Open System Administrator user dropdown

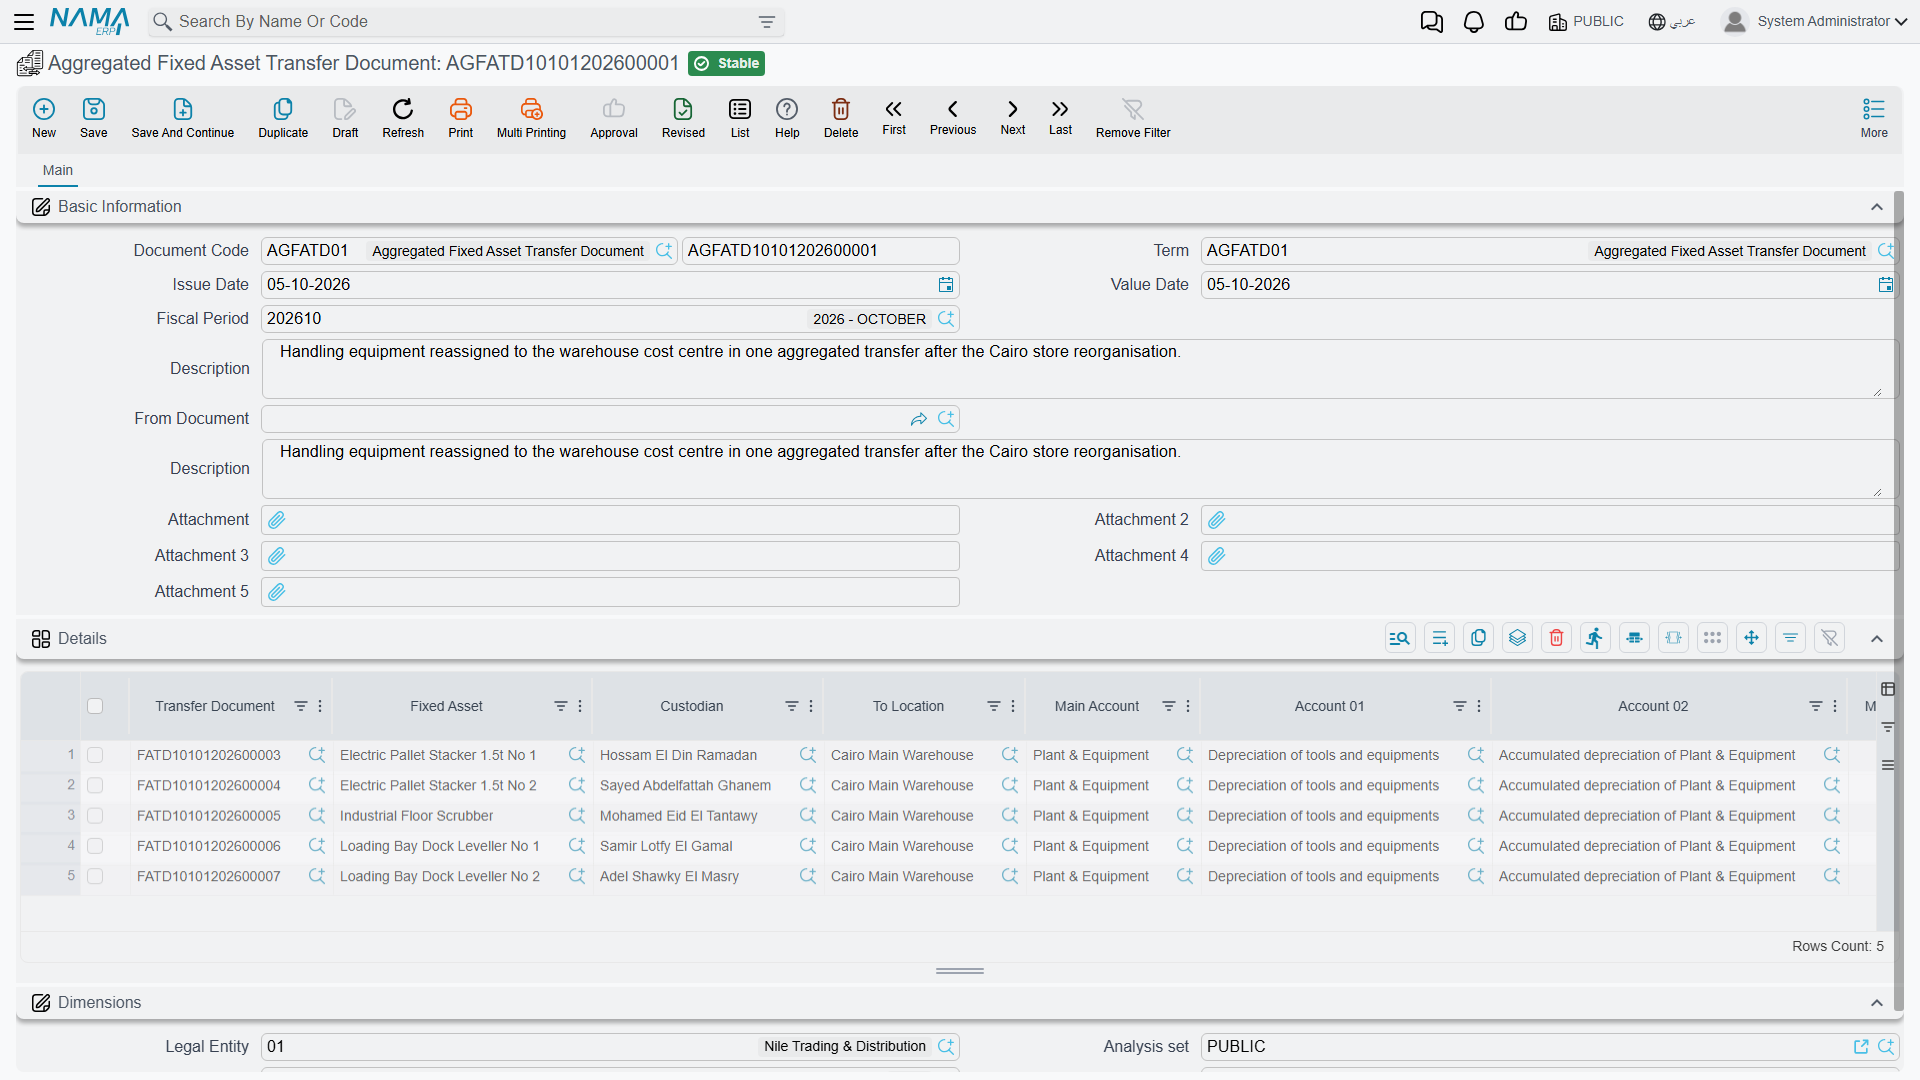(x=1815, y=21)
